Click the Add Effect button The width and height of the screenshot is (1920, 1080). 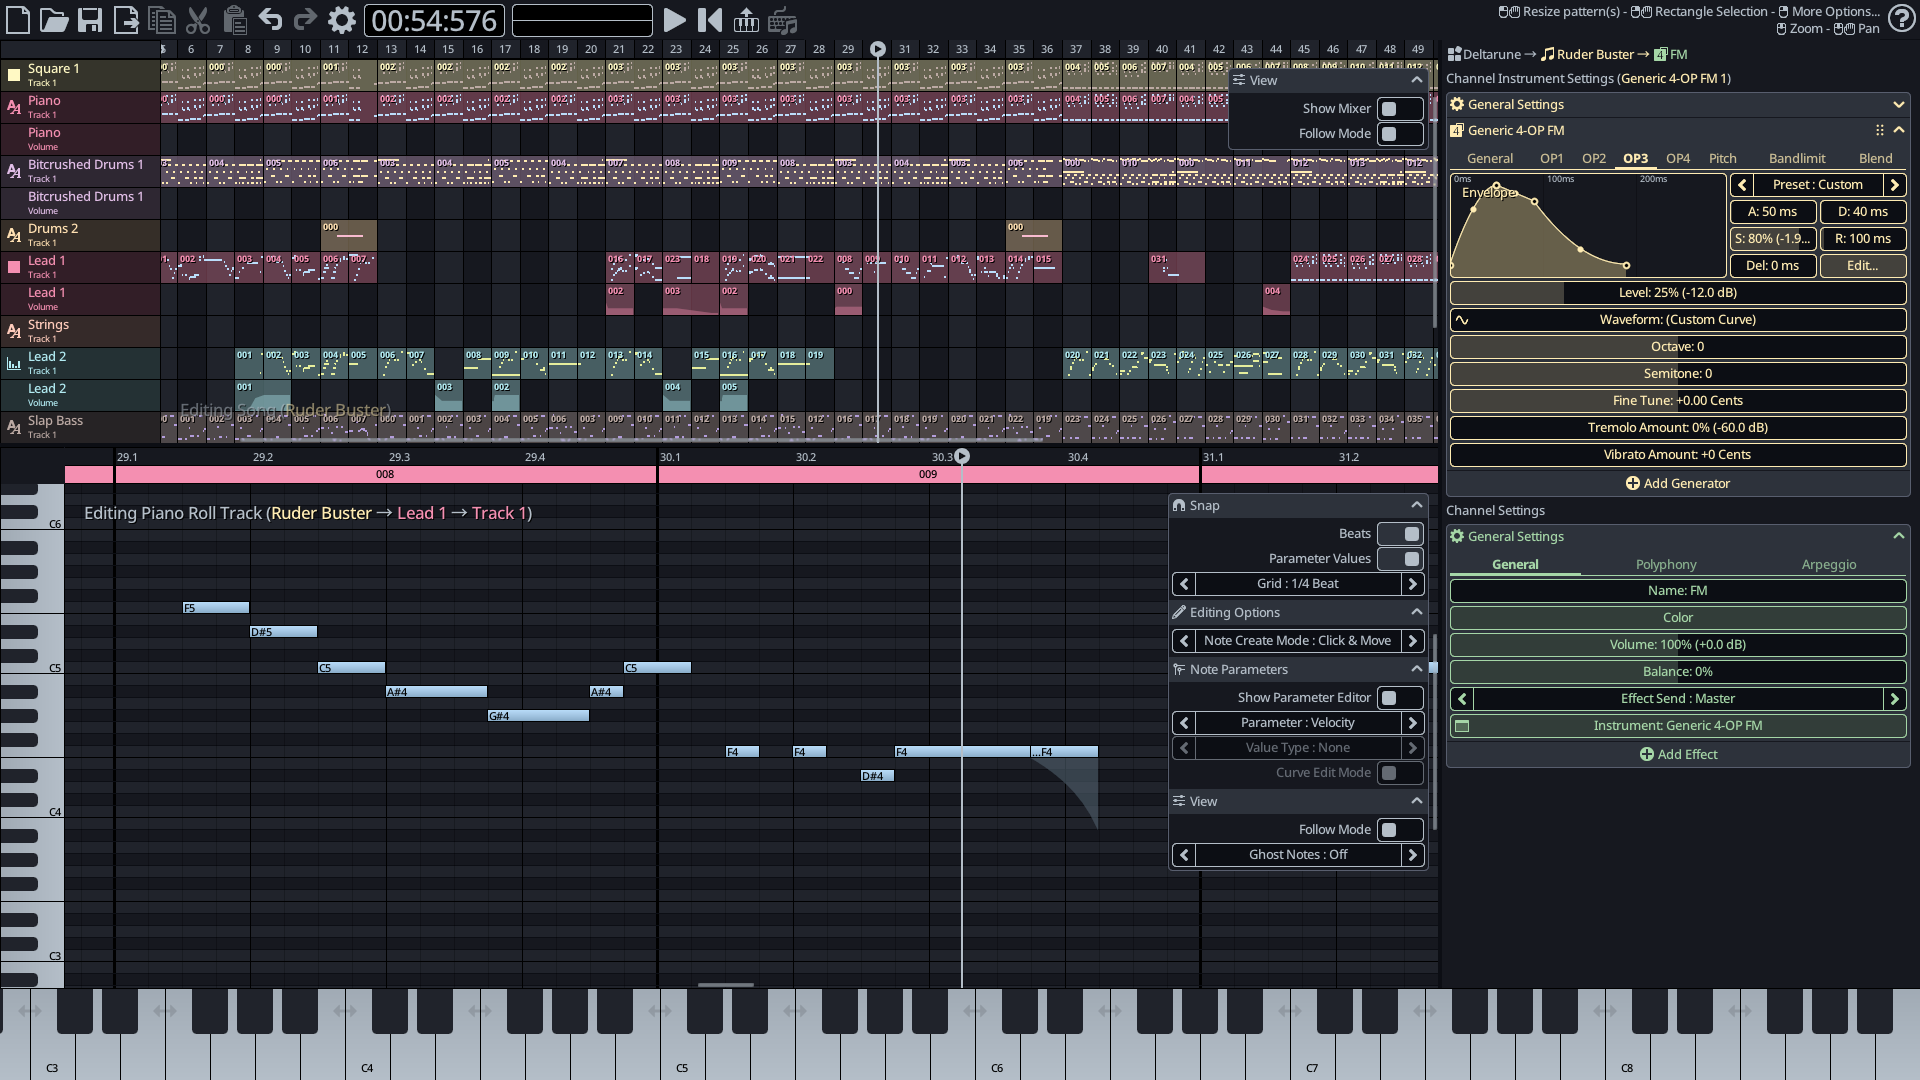click(x=1678, y=754)
